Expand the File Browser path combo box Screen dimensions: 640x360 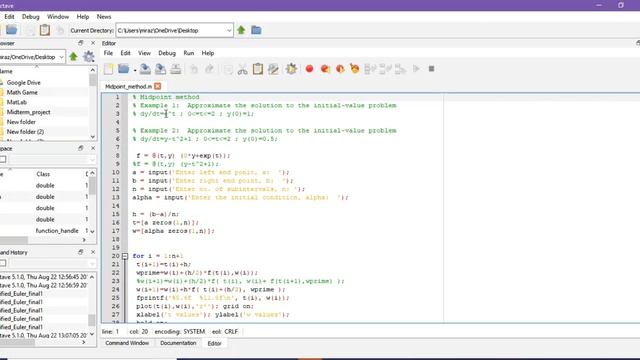pyautogui.click(x=61, y=57)
